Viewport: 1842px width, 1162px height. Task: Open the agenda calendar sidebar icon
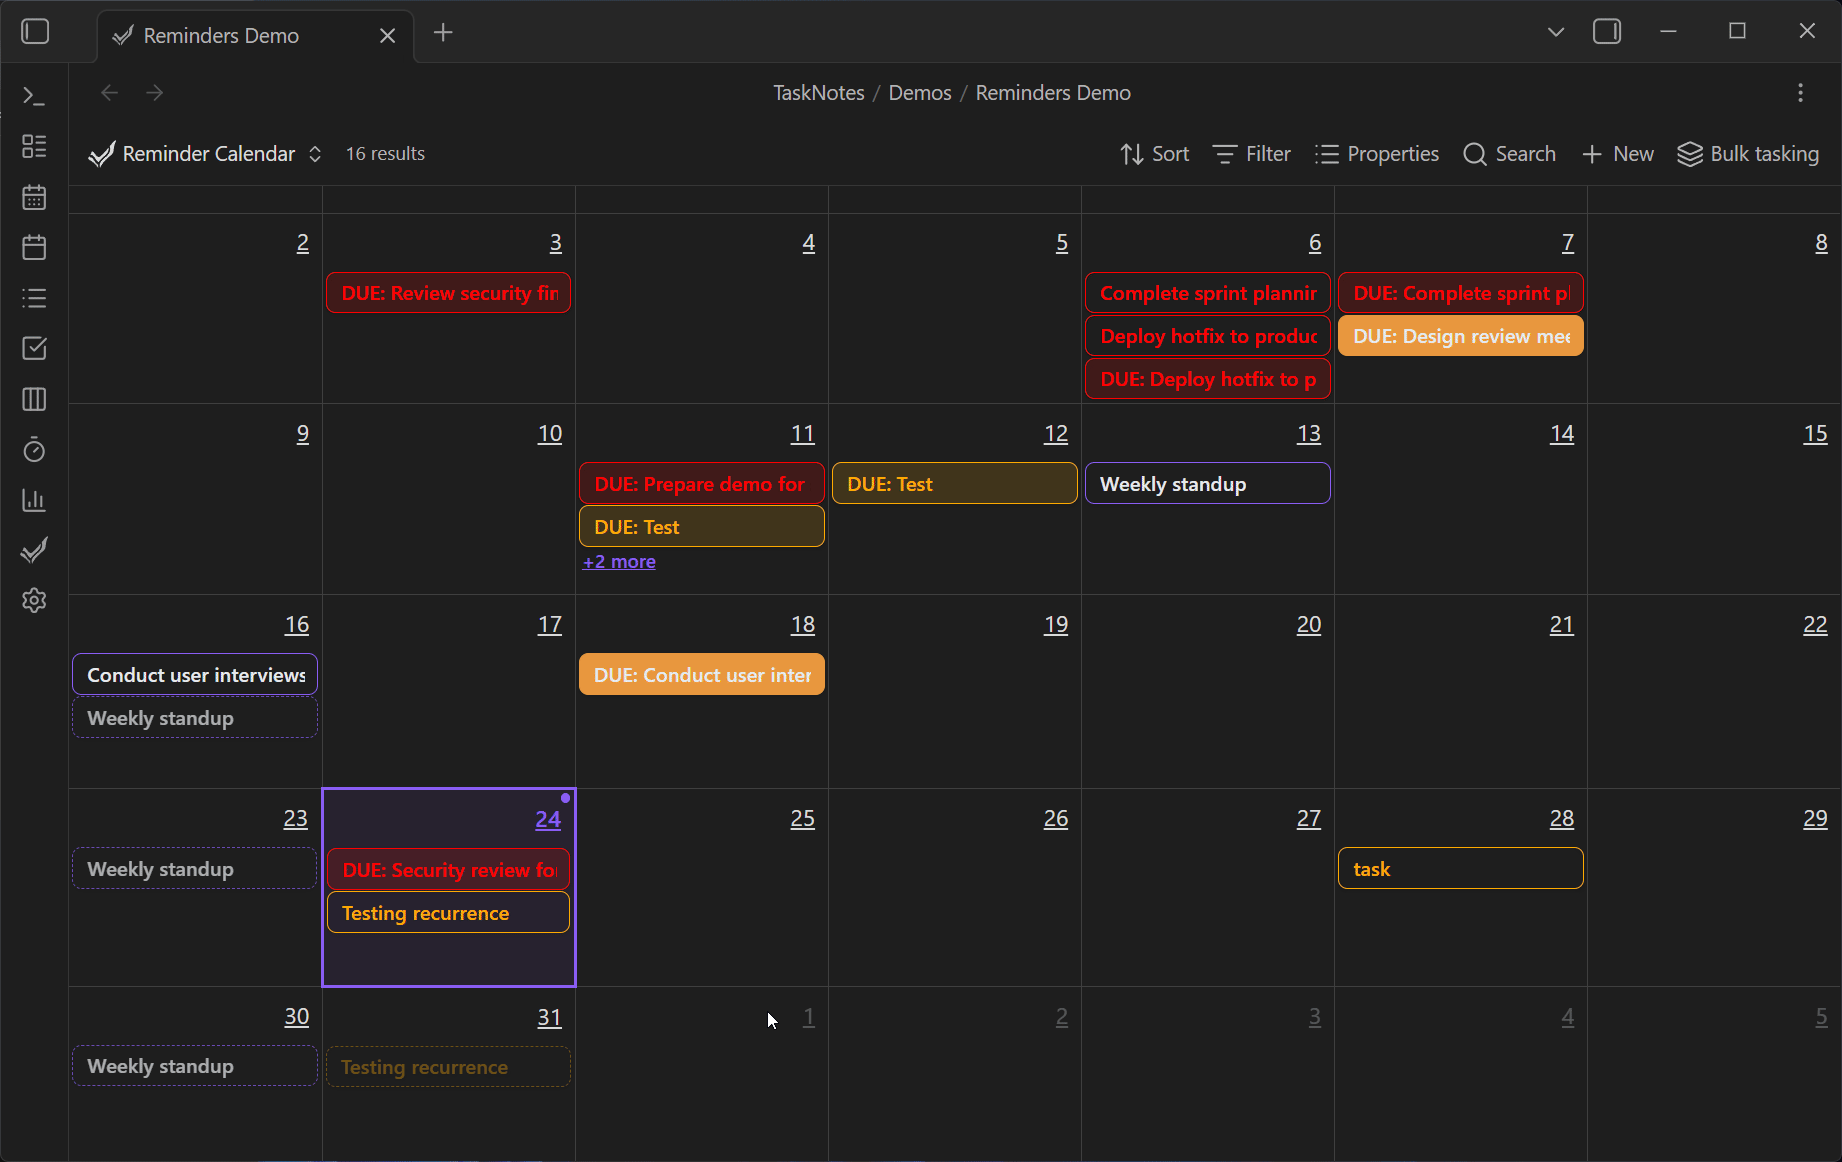(34, 247)
